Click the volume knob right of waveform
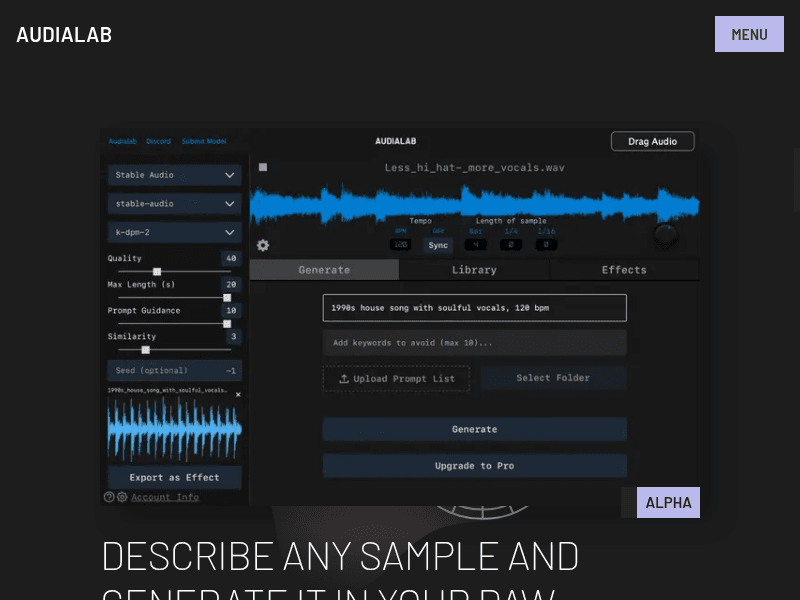Viewport: 800px width, 600px height. pyautogui.click(x=666, y=235)
